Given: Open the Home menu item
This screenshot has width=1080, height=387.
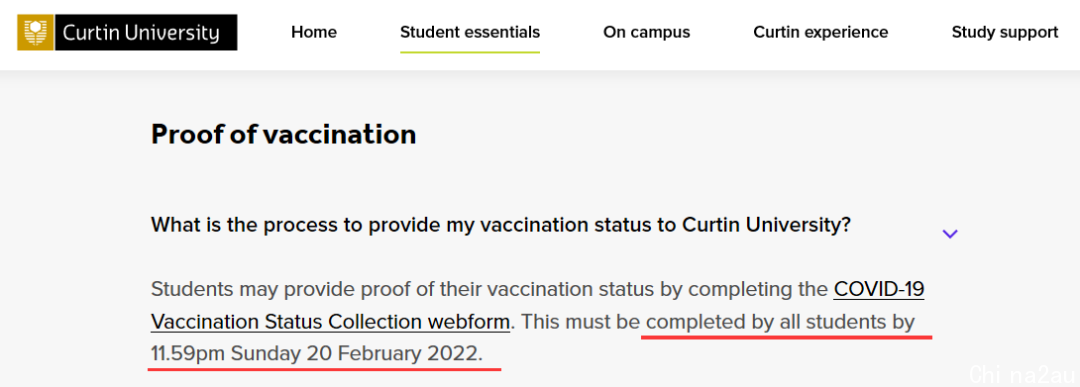Looking at the screenshot, I should [314, 32].
